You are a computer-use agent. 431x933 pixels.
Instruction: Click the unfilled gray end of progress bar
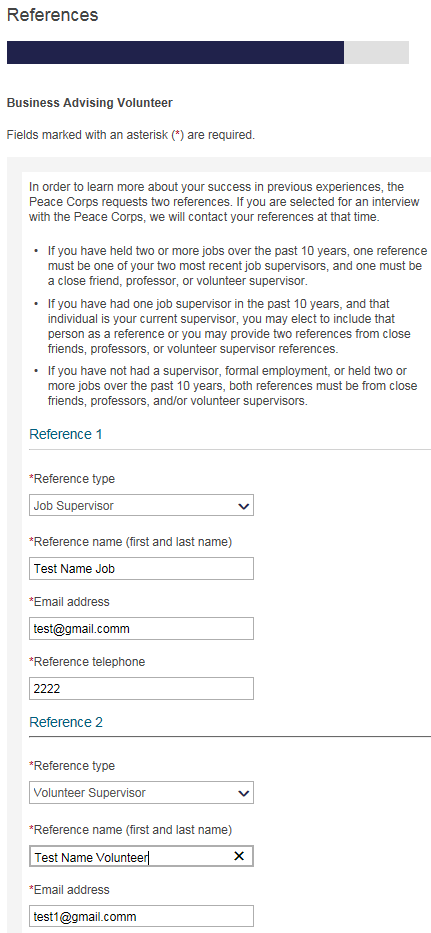tap(376, 52)
